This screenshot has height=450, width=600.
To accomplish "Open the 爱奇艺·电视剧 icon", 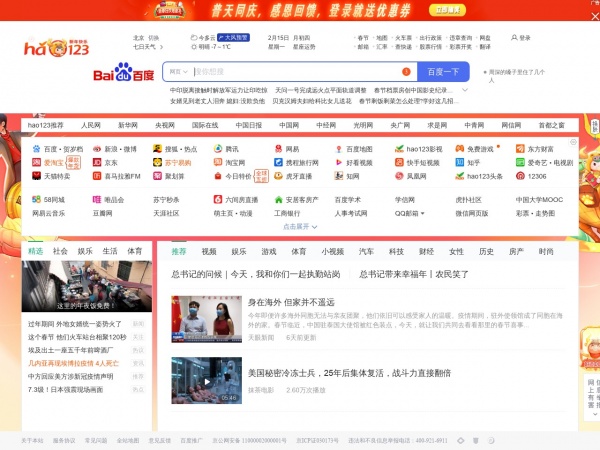I will (x=520, y=163).
